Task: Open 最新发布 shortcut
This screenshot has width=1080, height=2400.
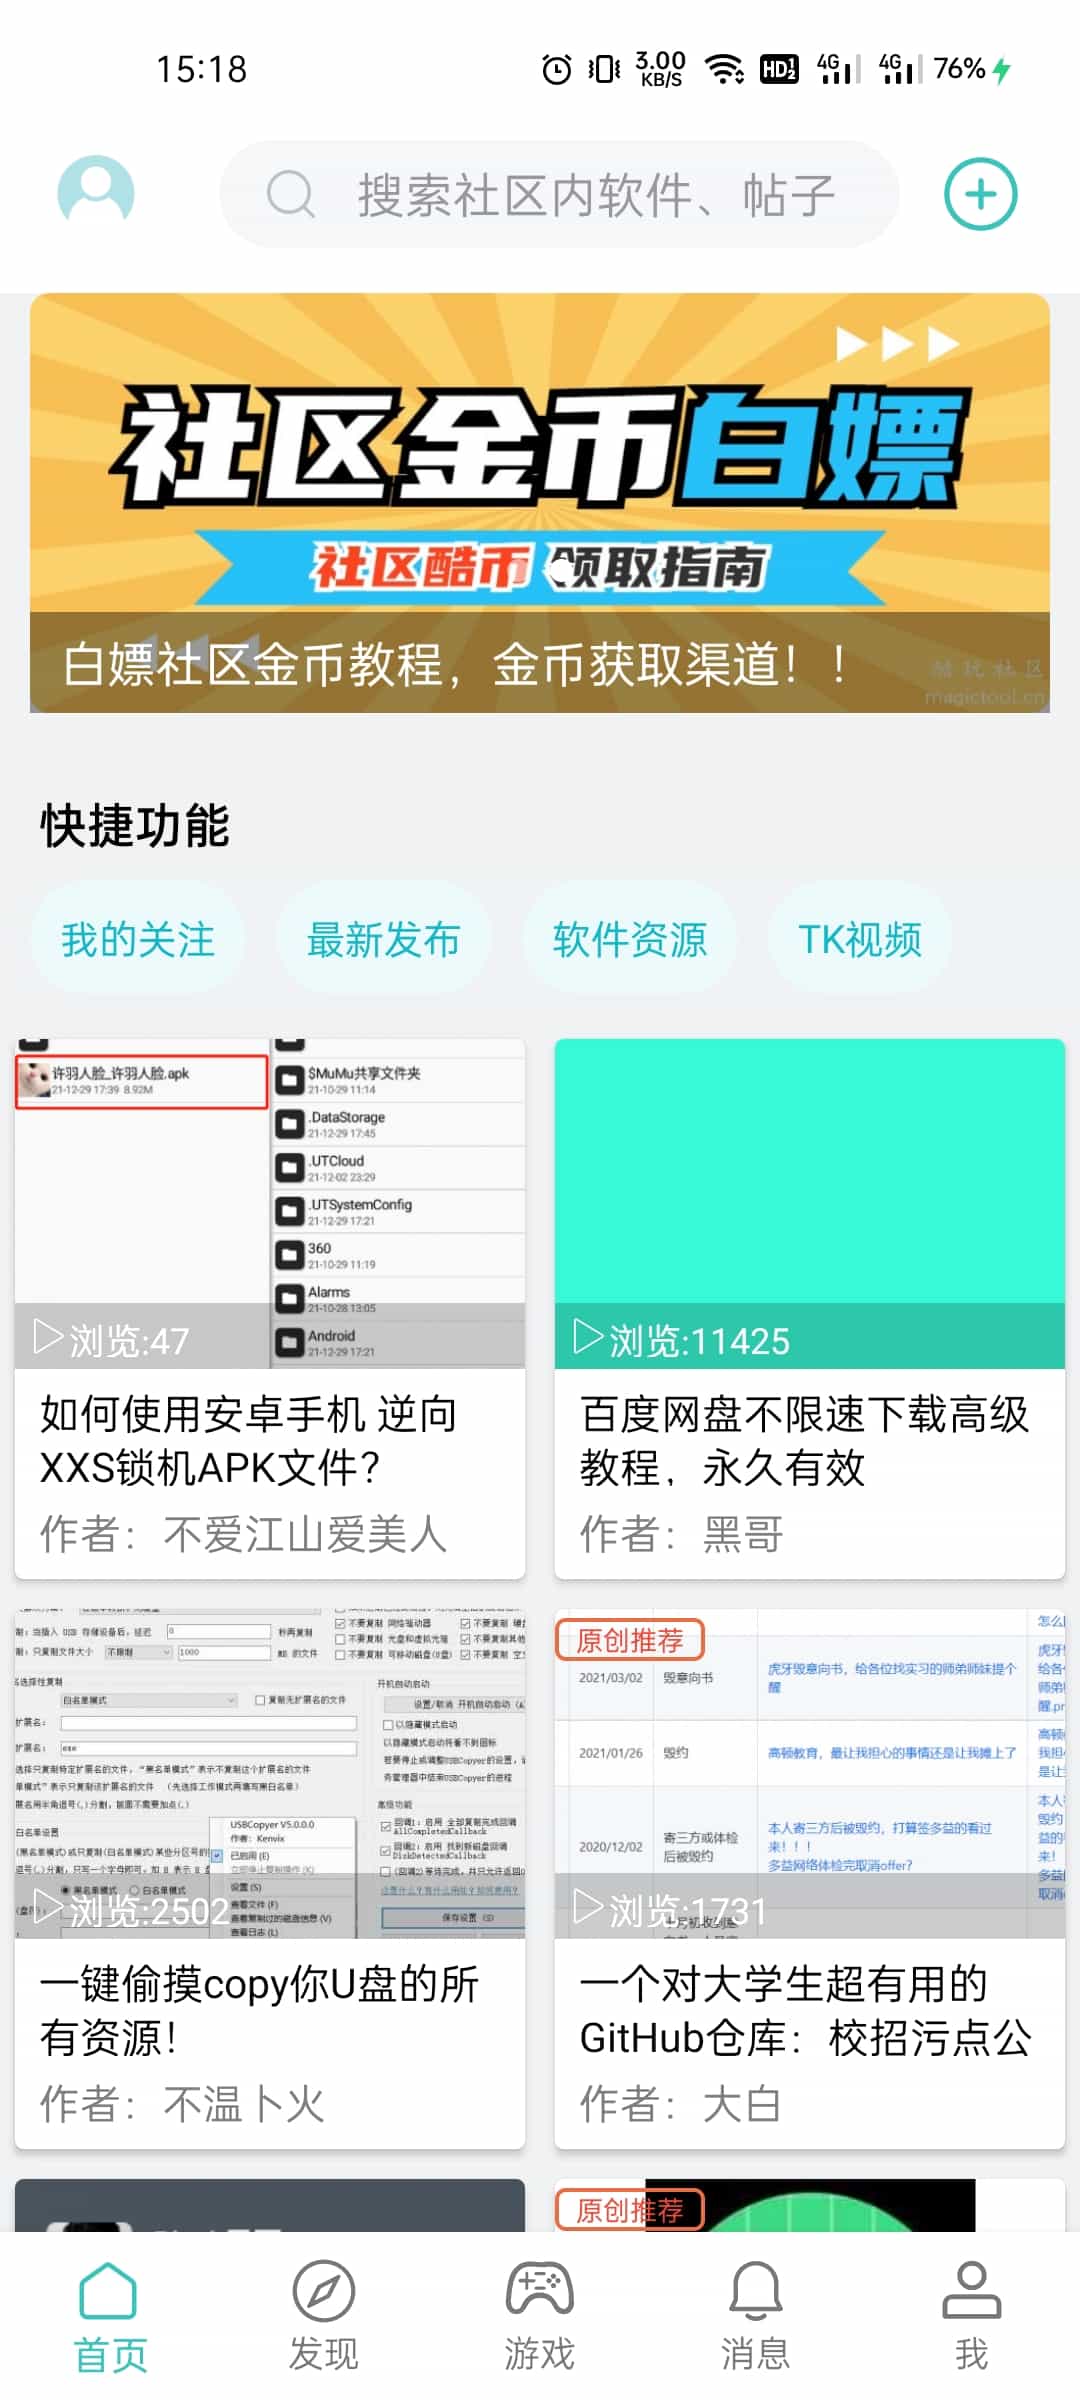Action: point(383,940)
